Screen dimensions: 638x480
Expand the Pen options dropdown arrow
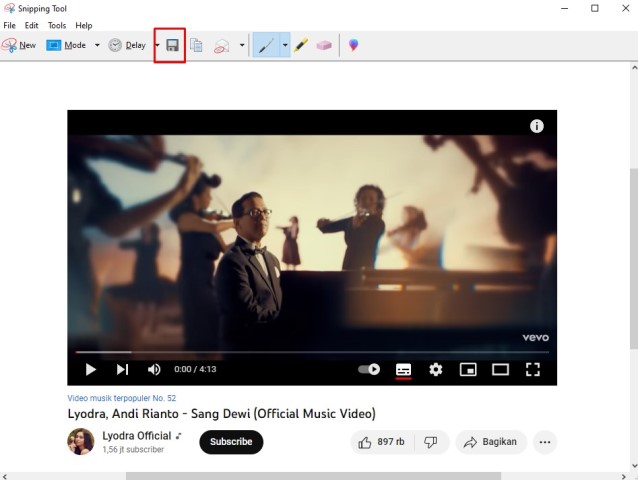(285, 45)
